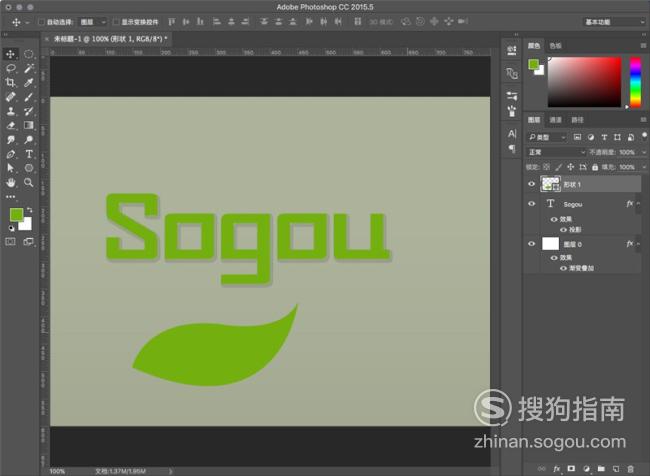This screenshot has height=476, width=650.
Task: Select the Zoom magnifier tool
Action: coord(29,182)
